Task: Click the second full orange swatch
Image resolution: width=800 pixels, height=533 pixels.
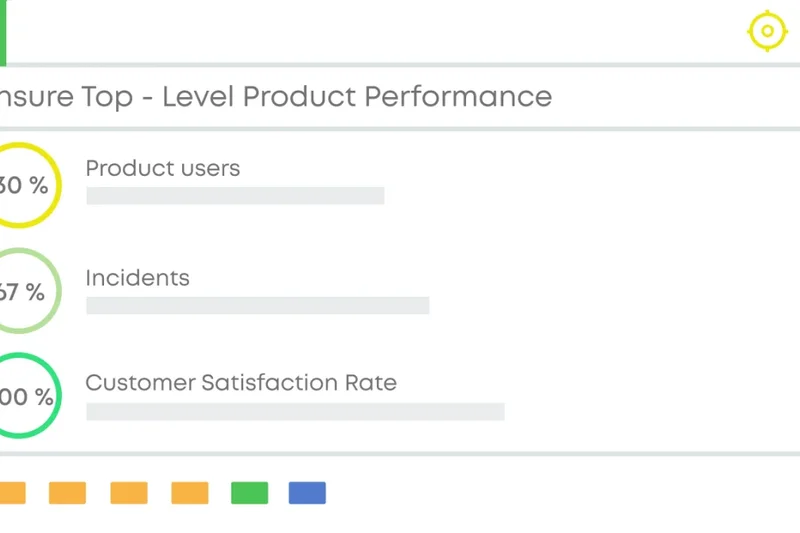Action: [129, 493]
